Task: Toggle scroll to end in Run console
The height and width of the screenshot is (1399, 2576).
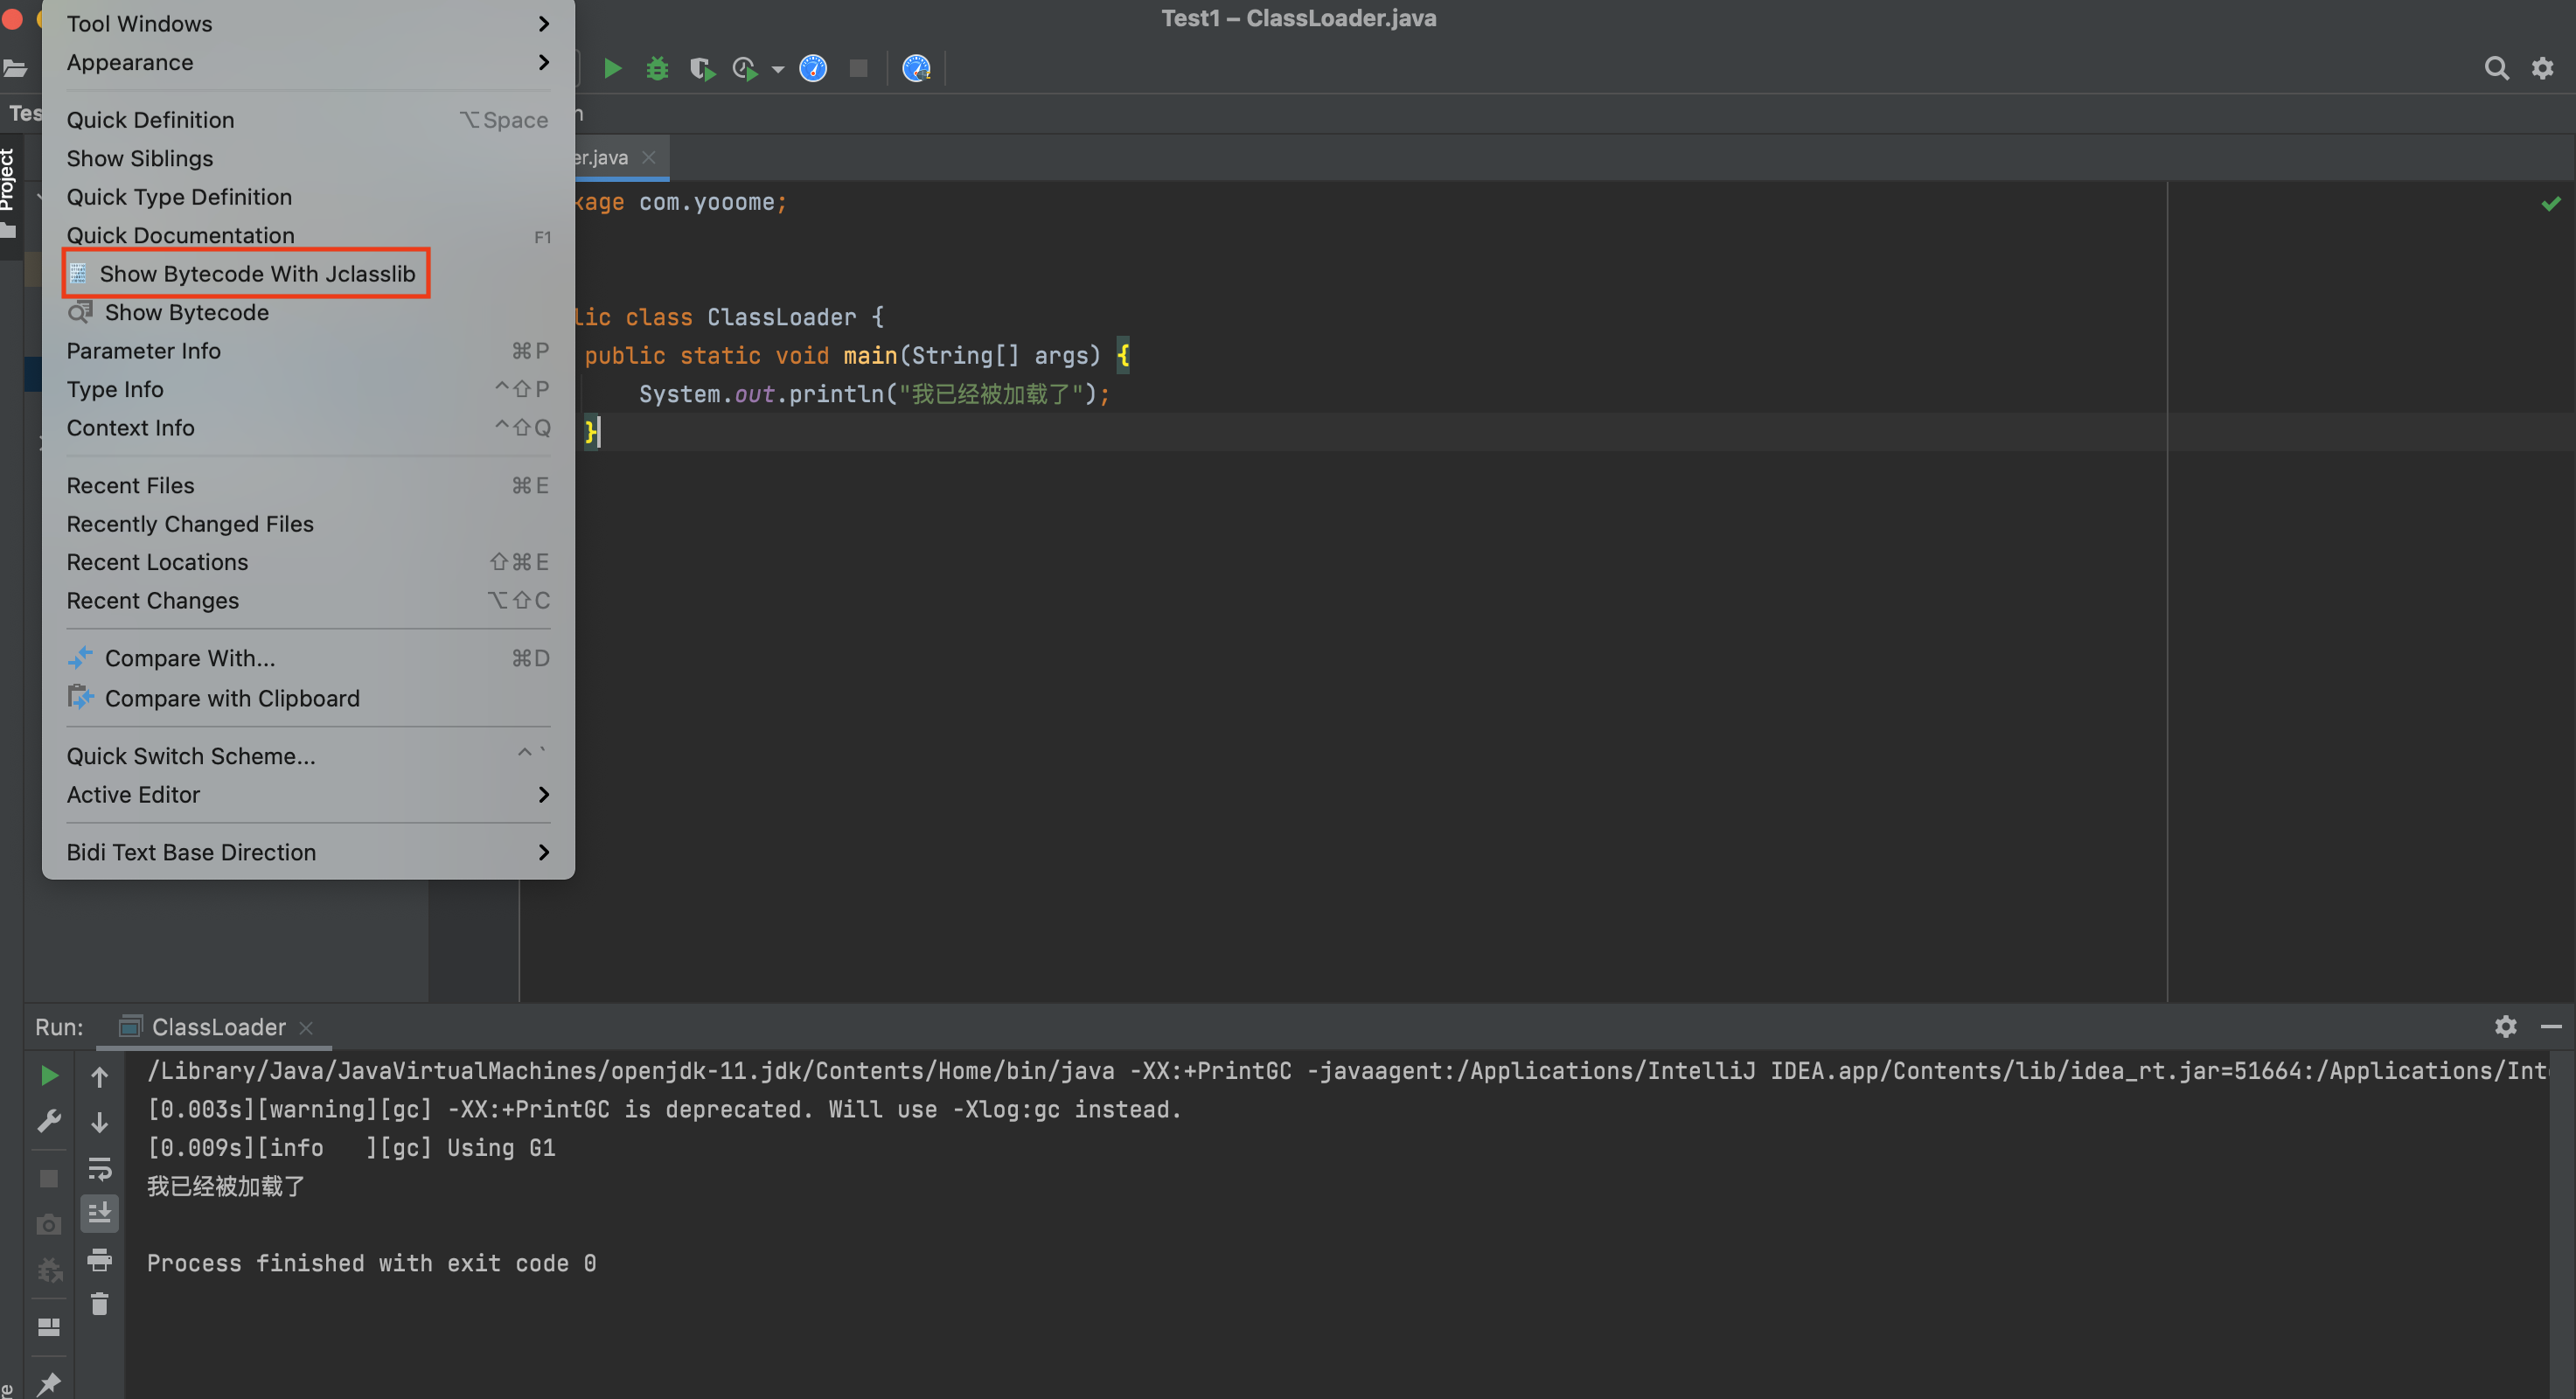Action: (99, 1213)
